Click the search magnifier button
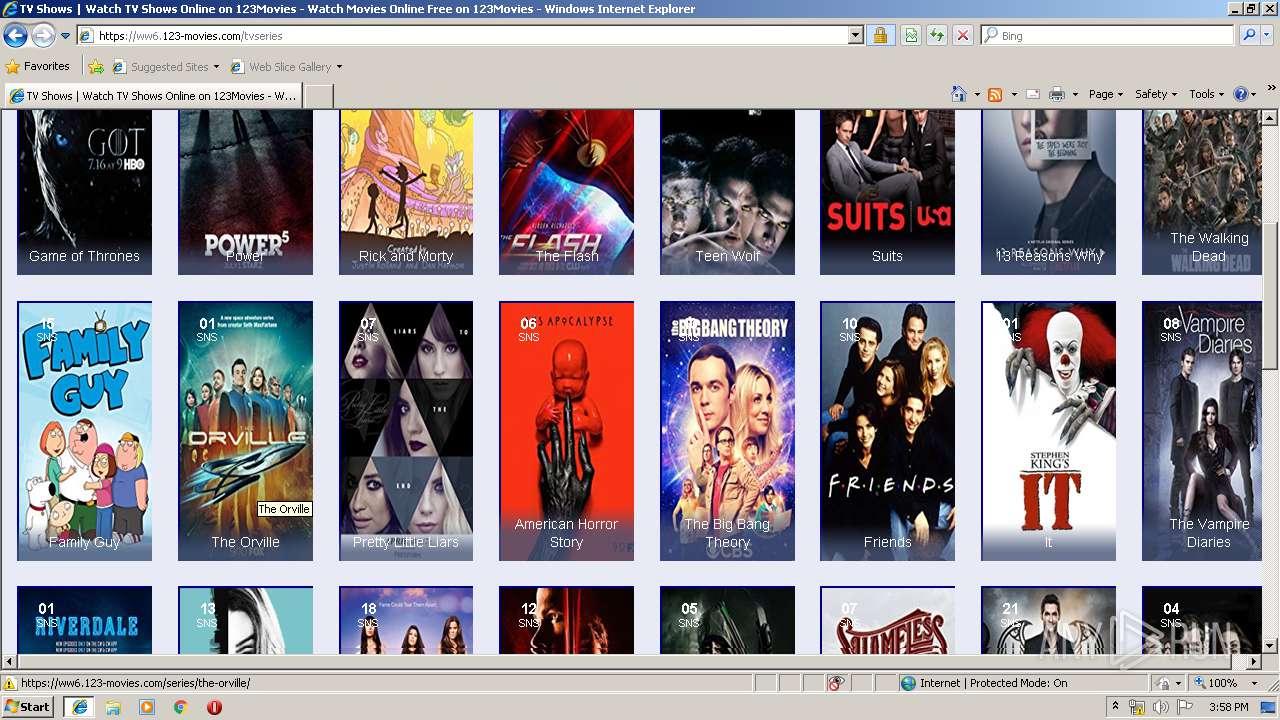The image size is (1280, 720). (1249, 36)
